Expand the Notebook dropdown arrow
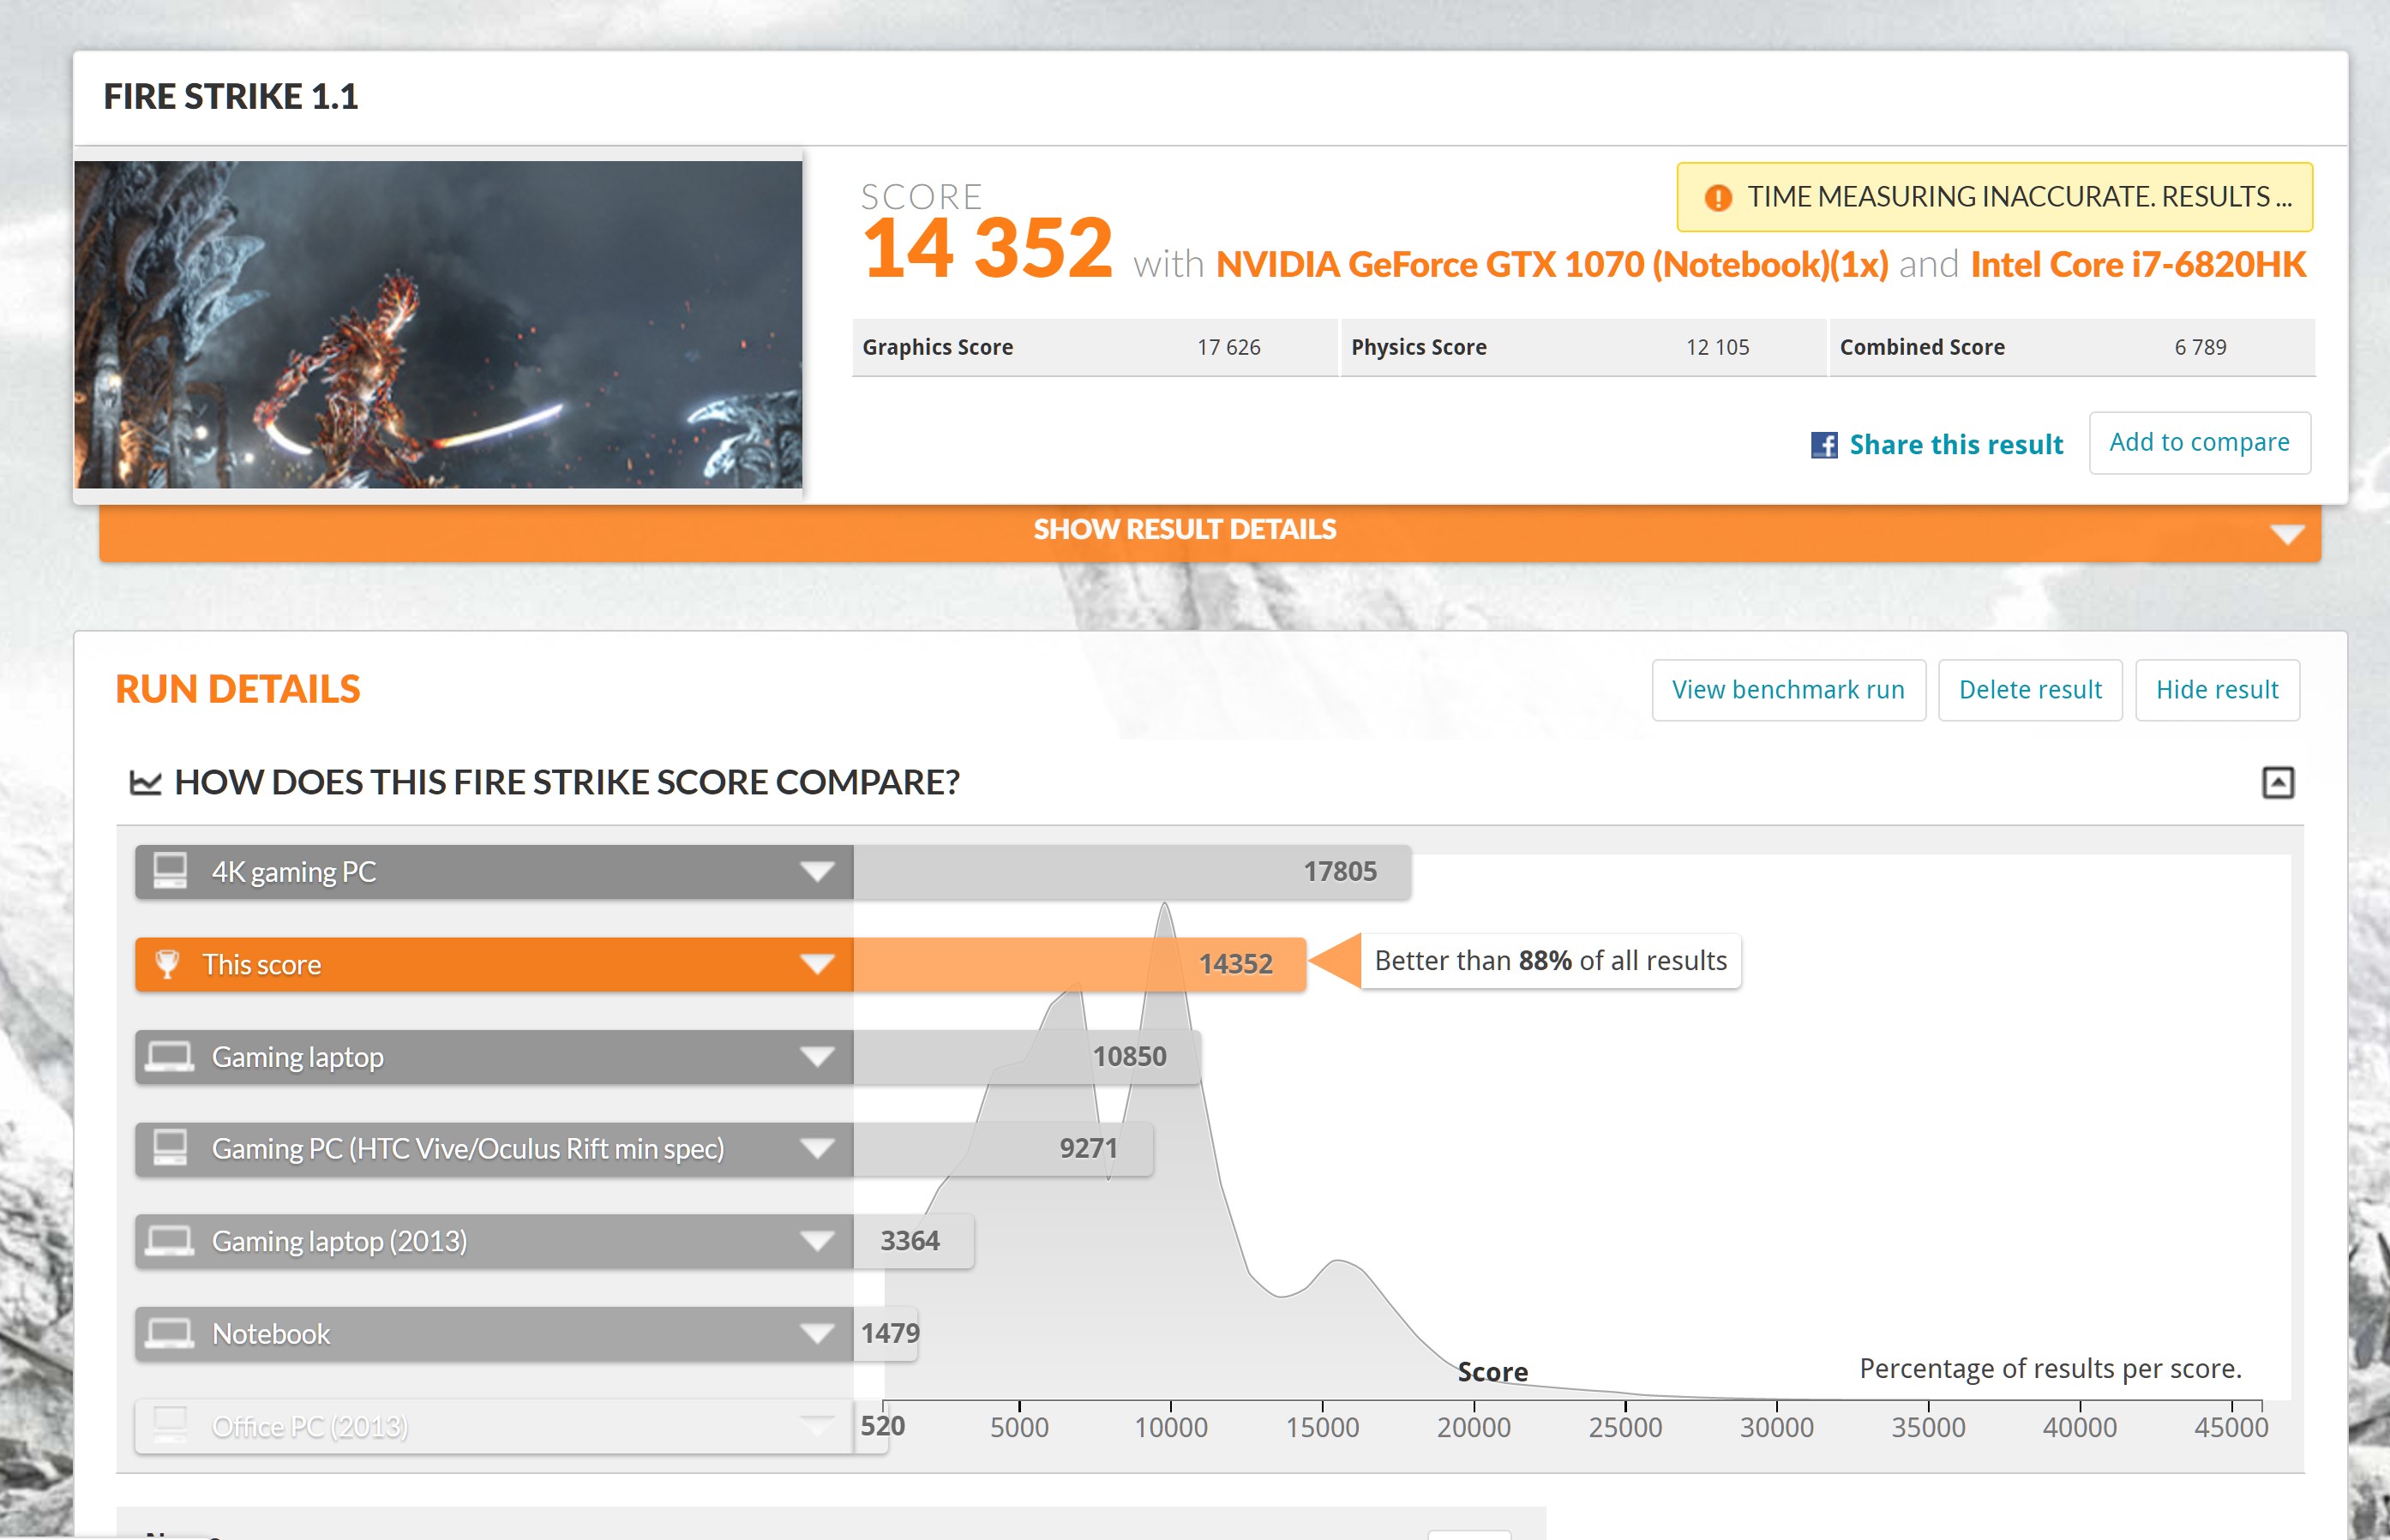Image resolution: width=2390 pixels, height=1540 pixels. 817,1334
